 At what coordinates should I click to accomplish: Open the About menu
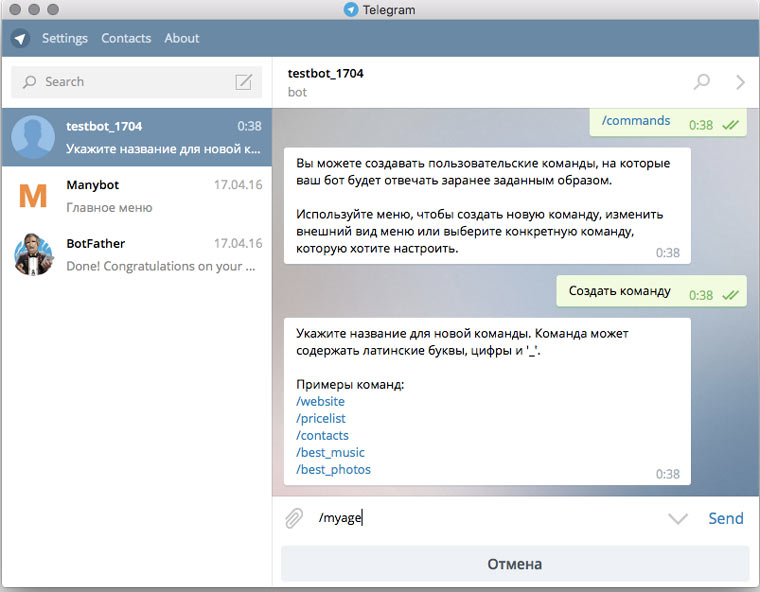point(182,38)
